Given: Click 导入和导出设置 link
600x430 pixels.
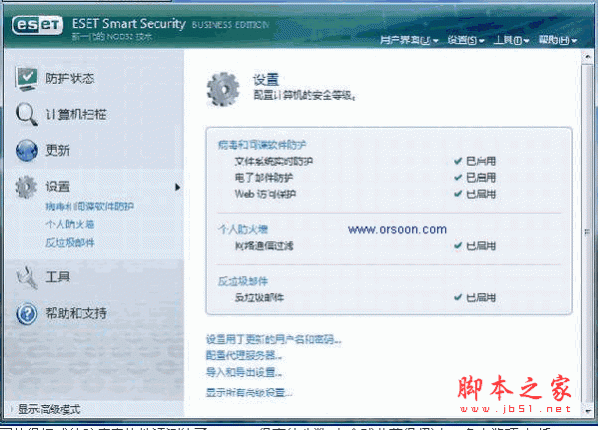Looking at the screenshot, I should (244, 372).
